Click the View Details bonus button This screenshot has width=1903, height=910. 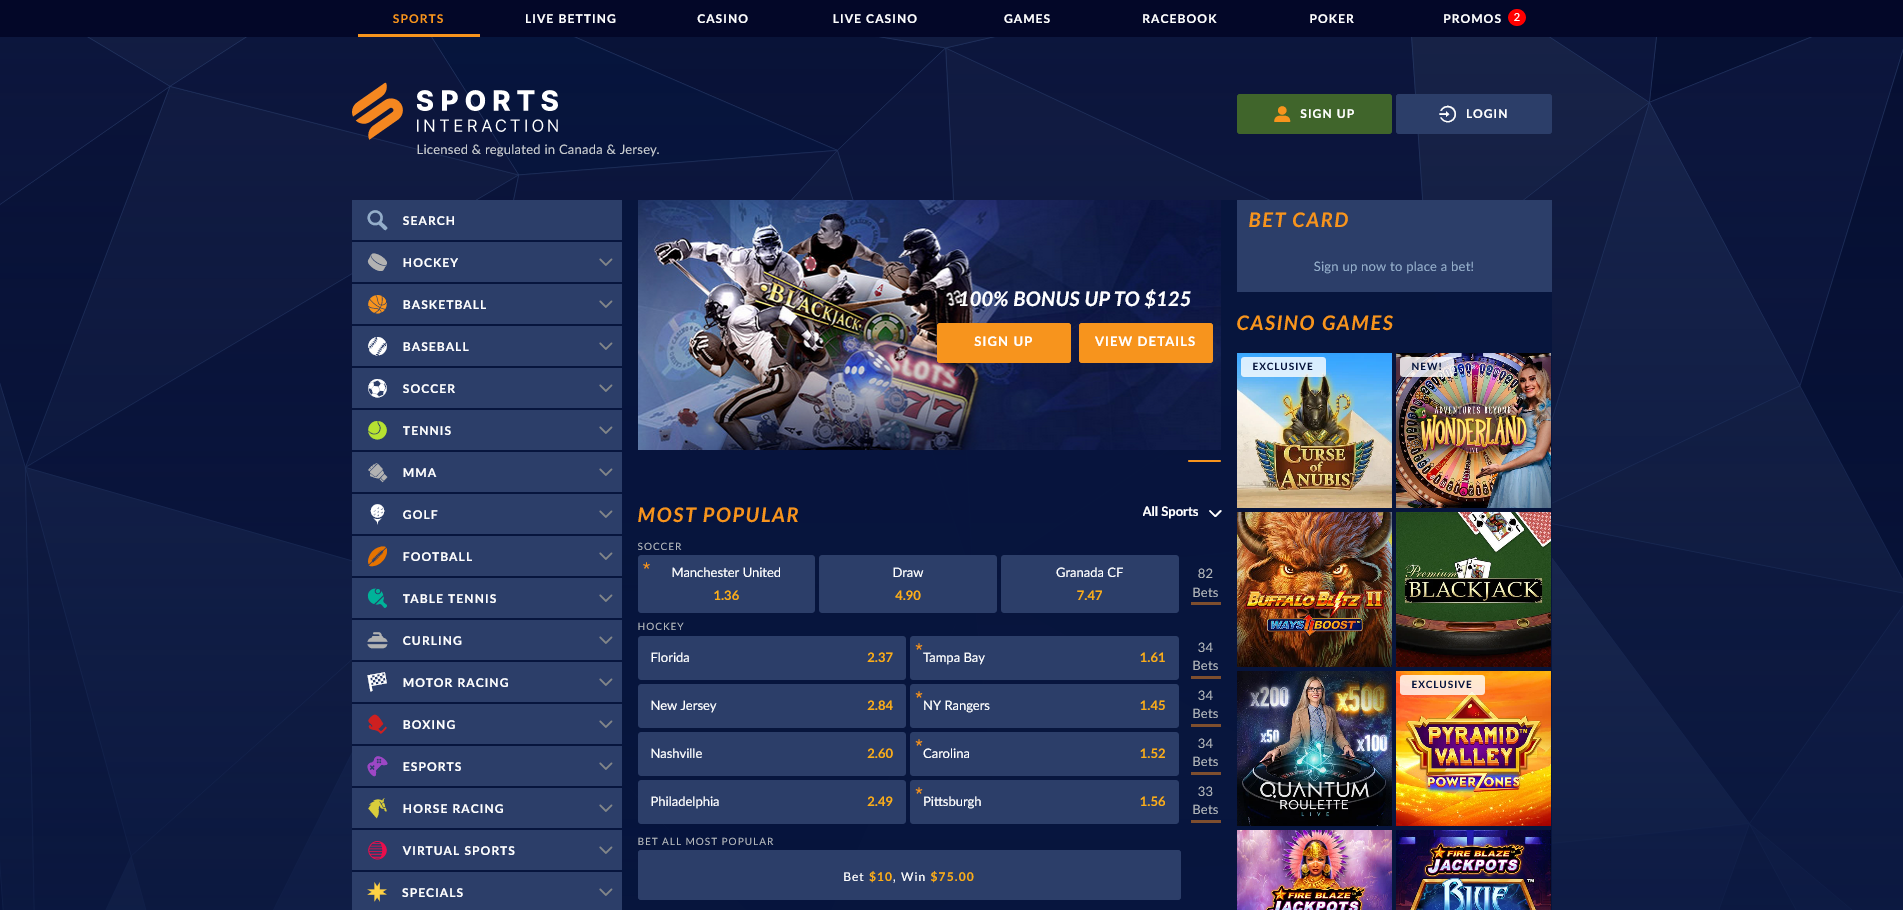click(x=1145, y=342)
